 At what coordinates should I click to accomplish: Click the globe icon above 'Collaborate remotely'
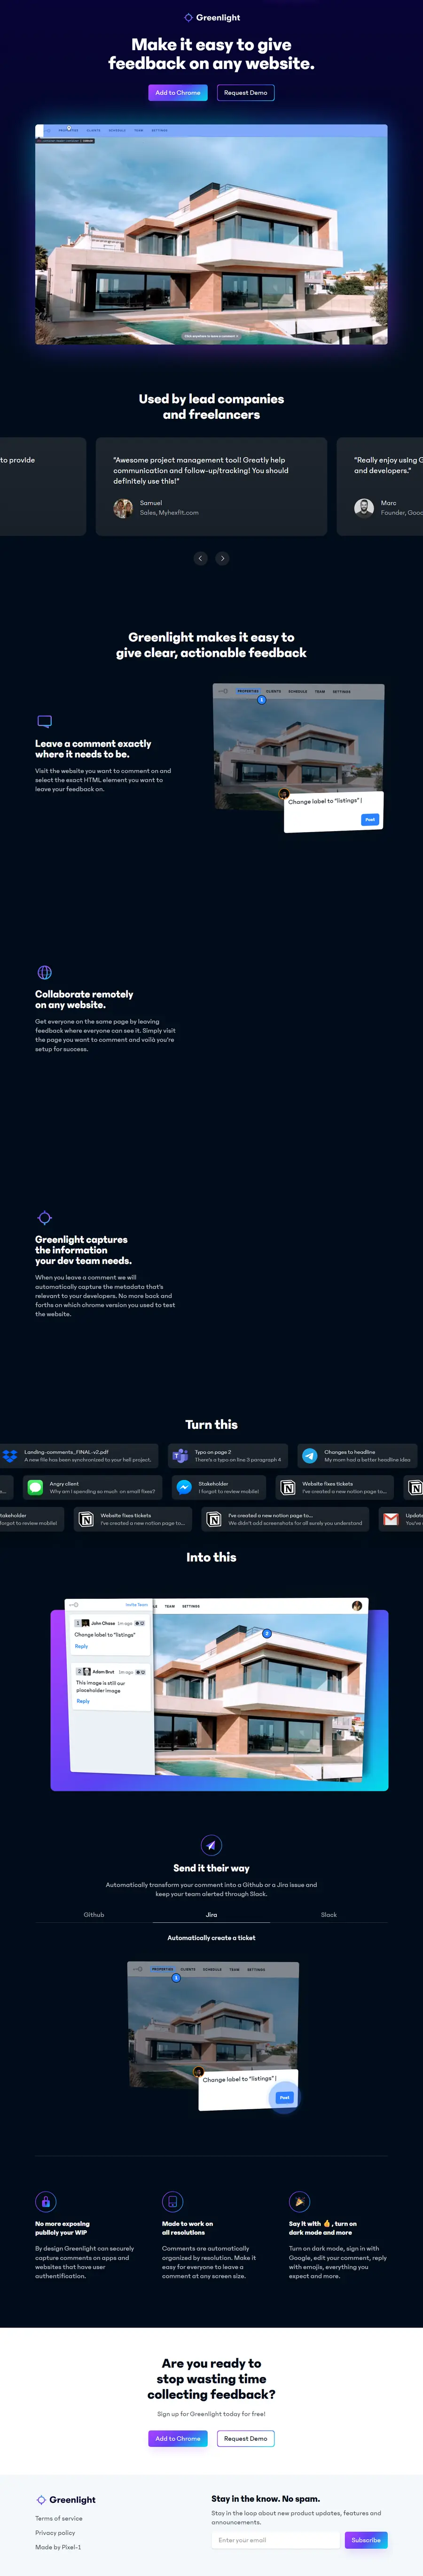tap(44, 972)
